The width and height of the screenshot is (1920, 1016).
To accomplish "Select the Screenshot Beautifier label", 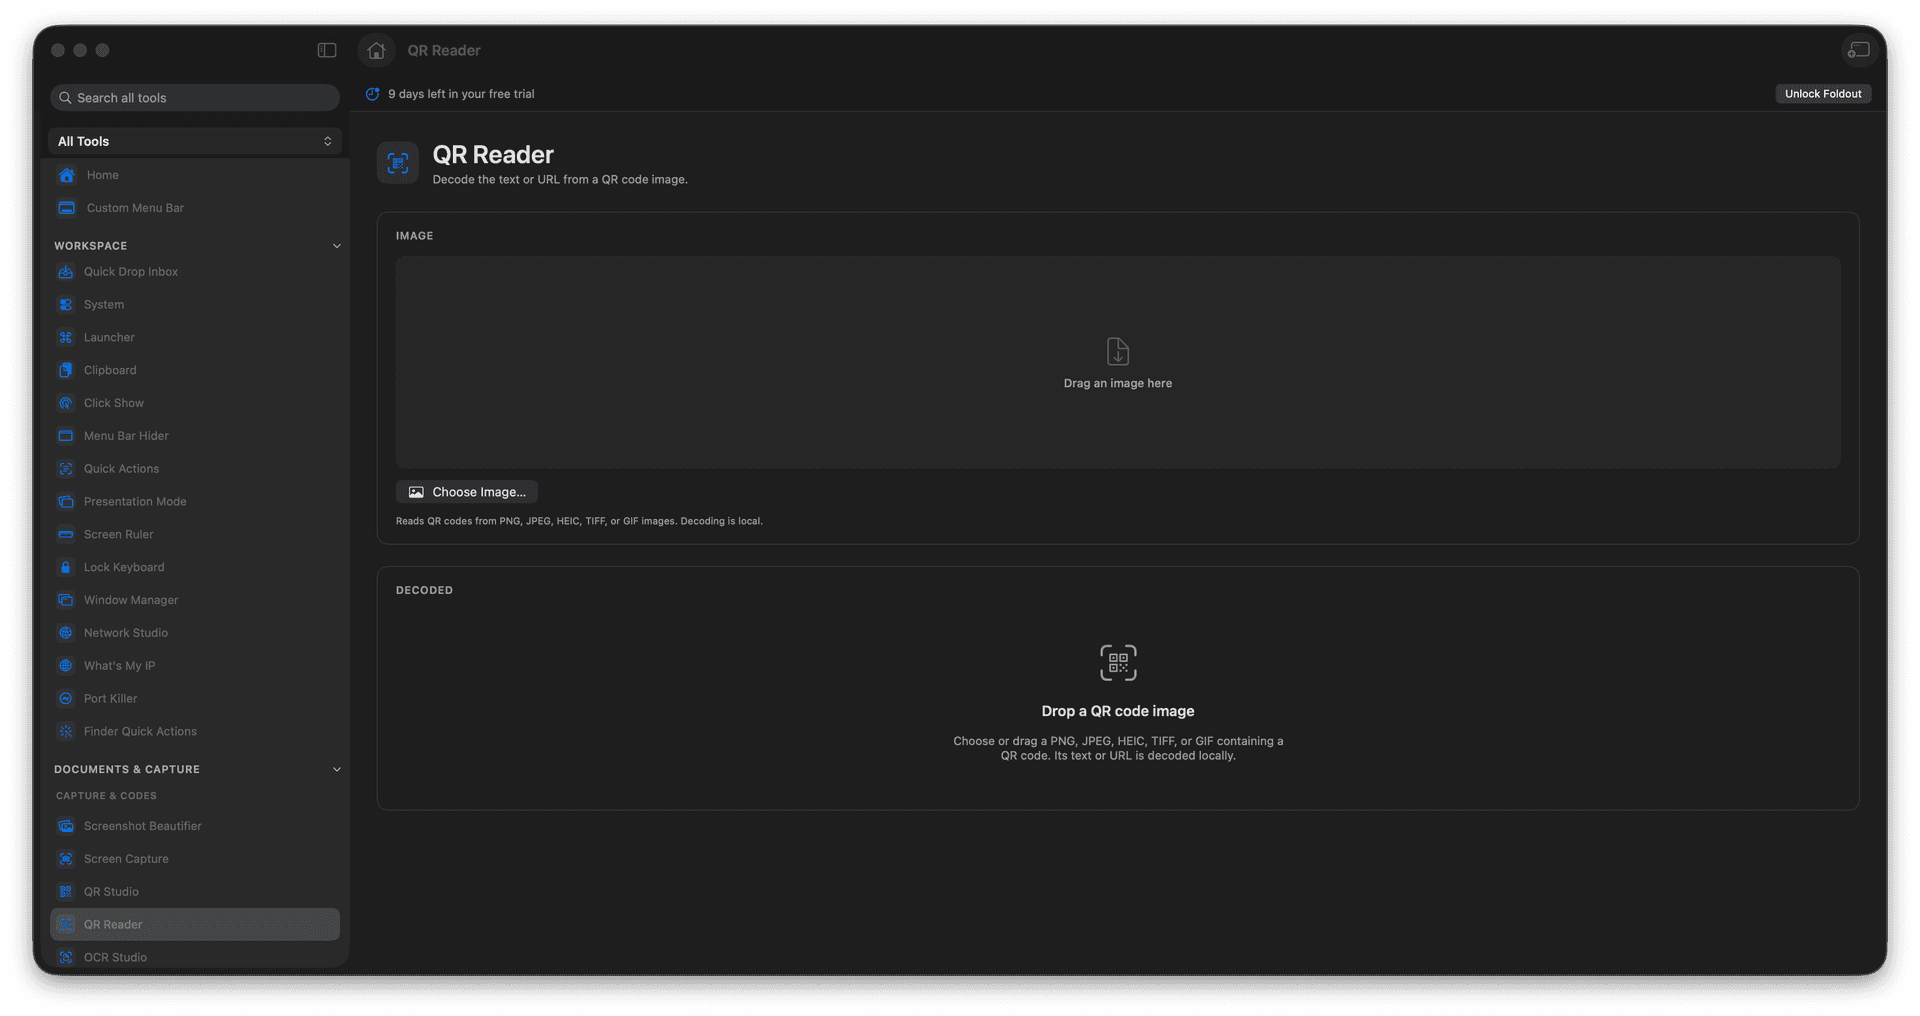I will point(143,826).
